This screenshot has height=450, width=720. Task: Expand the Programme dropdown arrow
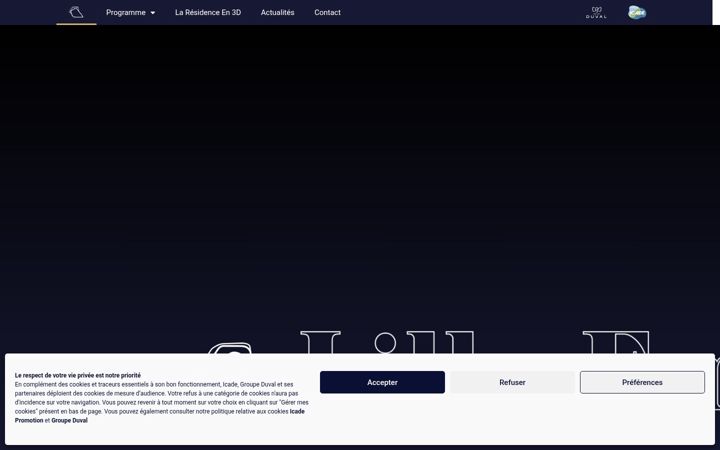tap(153, 13)
